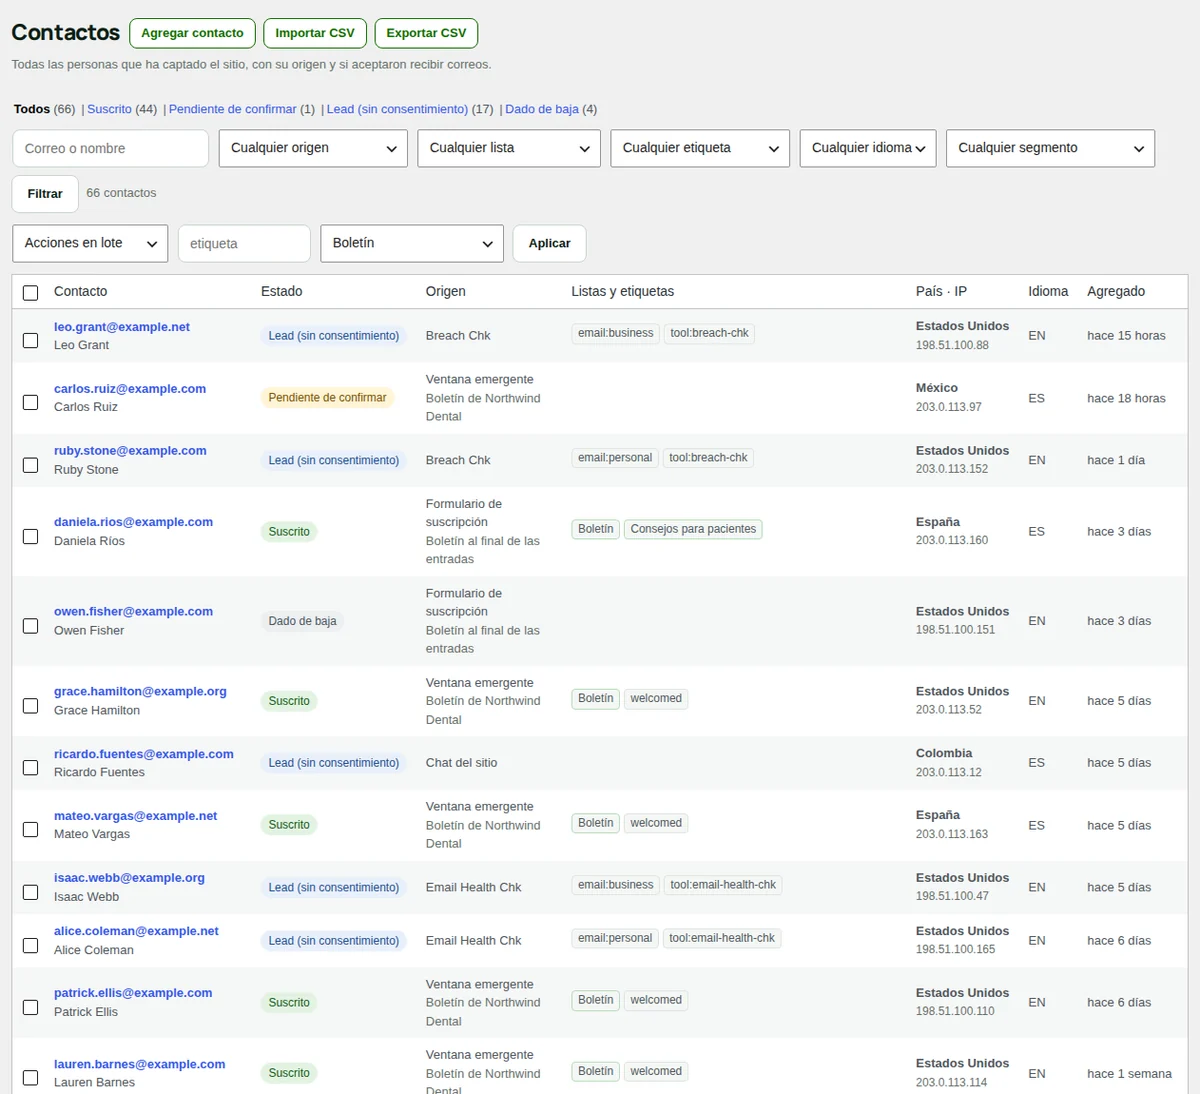
Task: Click the "Agregar contacto" button
Action: pyautogui.click(x=192, y=33)
